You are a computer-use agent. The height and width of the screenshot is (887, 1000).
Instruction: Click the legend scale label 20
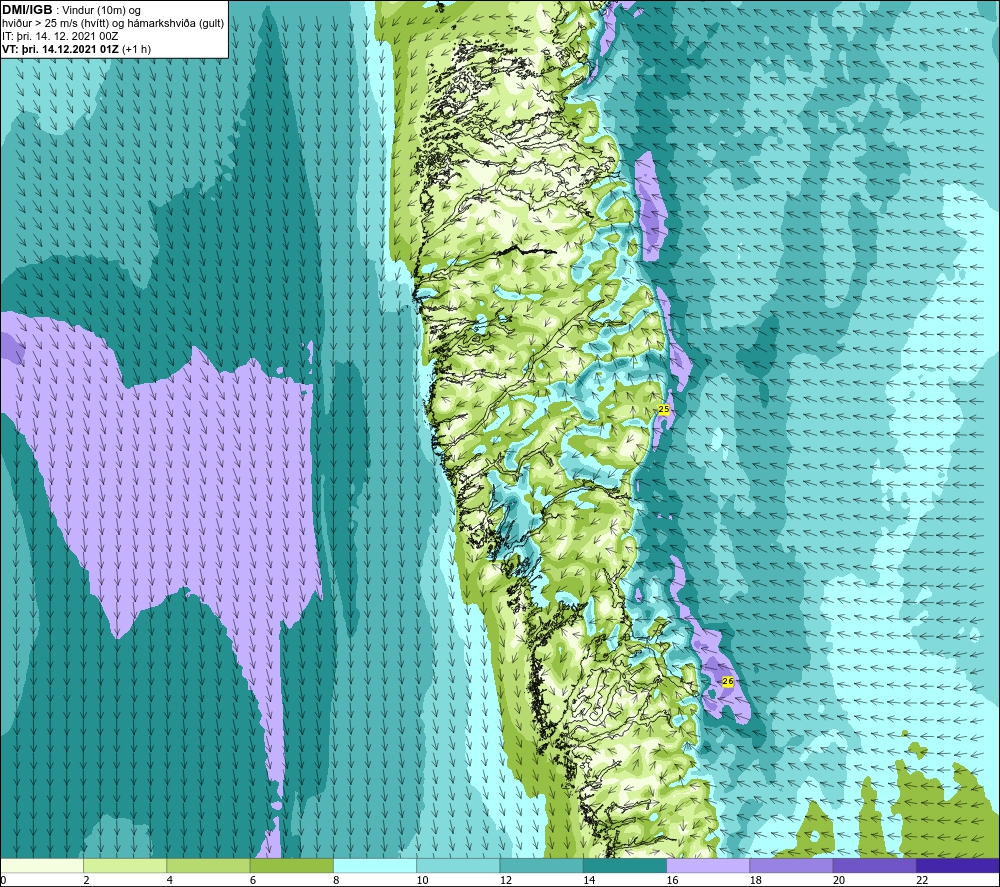(839, 881)
